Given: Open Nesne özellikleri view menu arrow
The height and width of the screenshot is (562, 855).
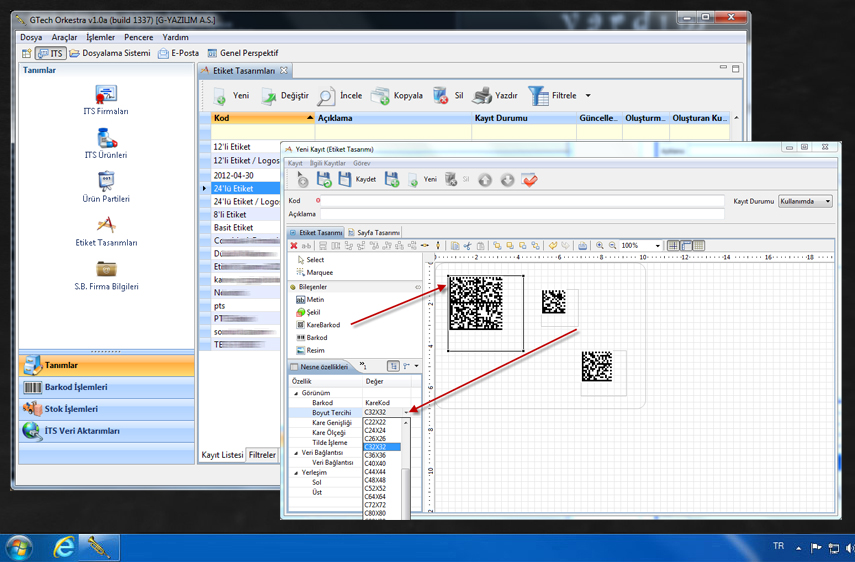Looking at the screenshot, I should [x=417, y=366].
